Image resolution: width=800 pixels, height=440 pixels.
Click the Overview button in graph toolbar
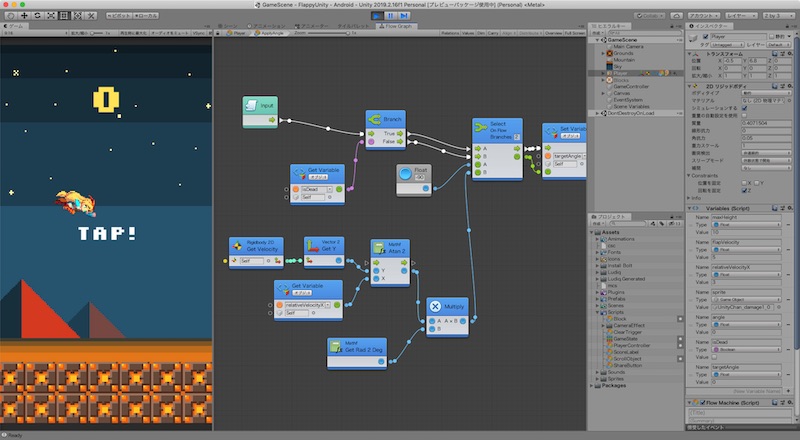point(553,33)
